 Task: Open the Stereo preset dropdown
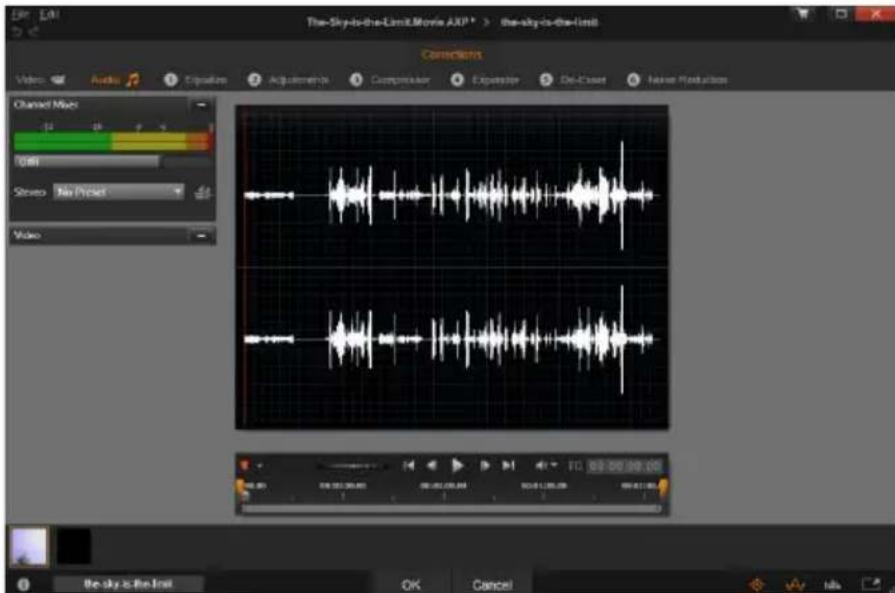tap(119, 192)
